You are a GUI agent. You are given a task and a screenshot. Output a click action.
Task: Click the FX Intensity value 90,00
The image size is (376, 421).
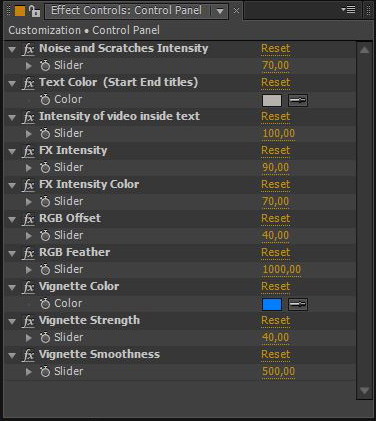275,167
